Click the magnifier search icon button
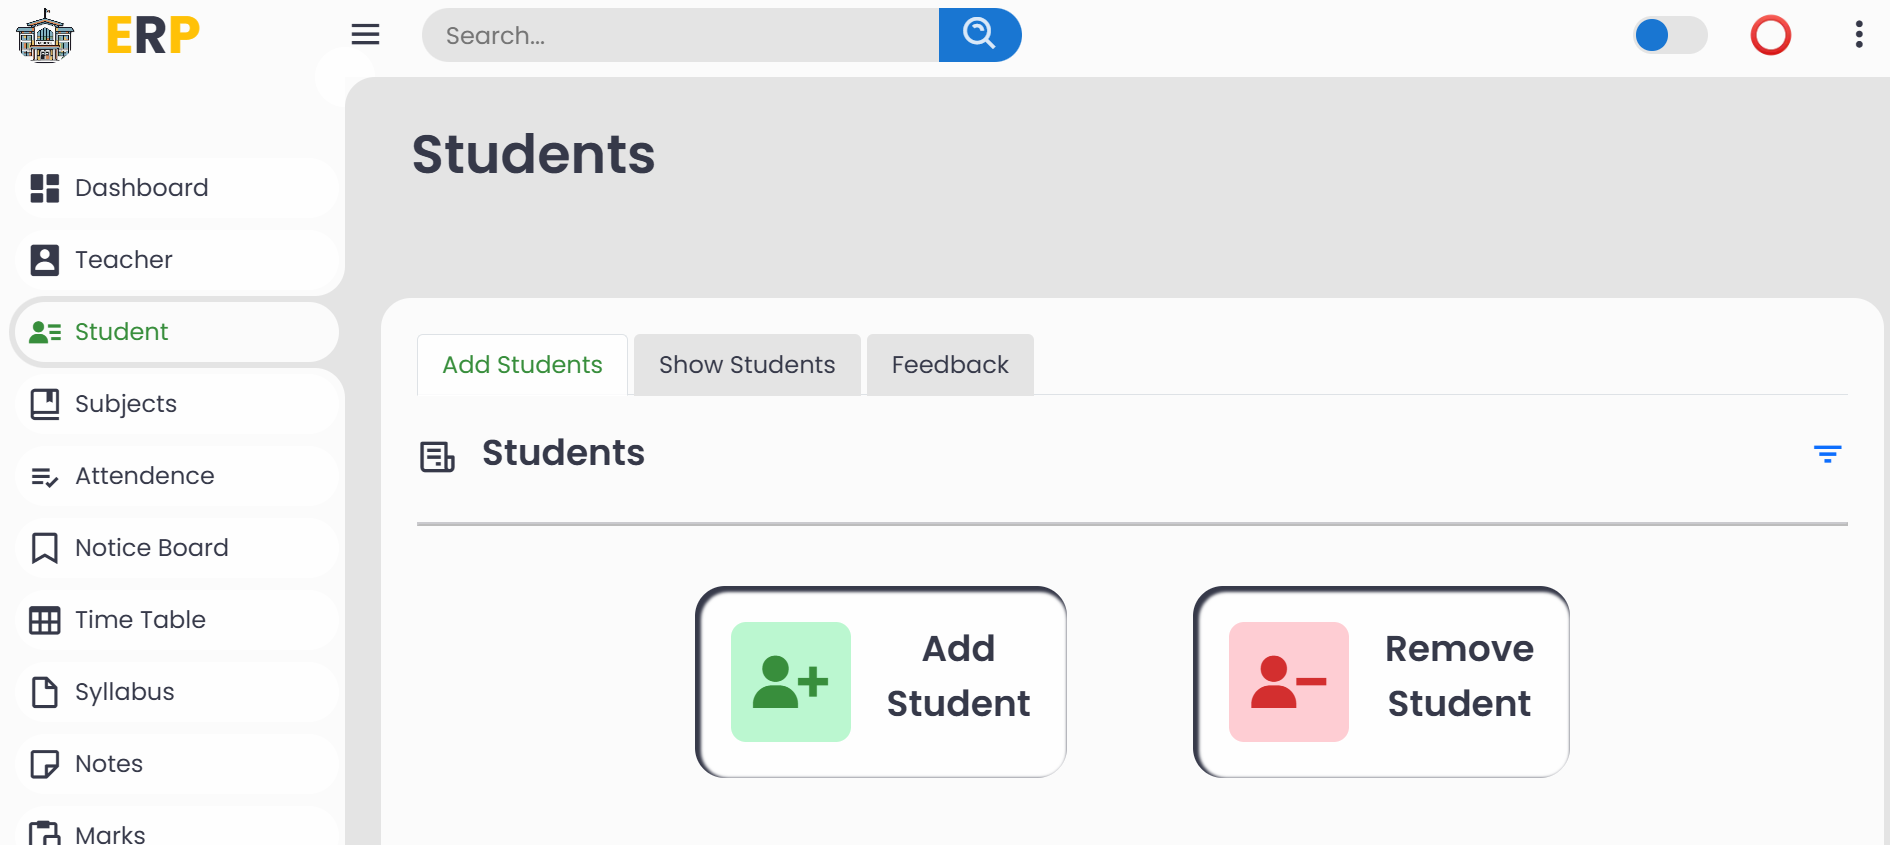Screen dimensions: 1890x845 click(x=979, y=35)
